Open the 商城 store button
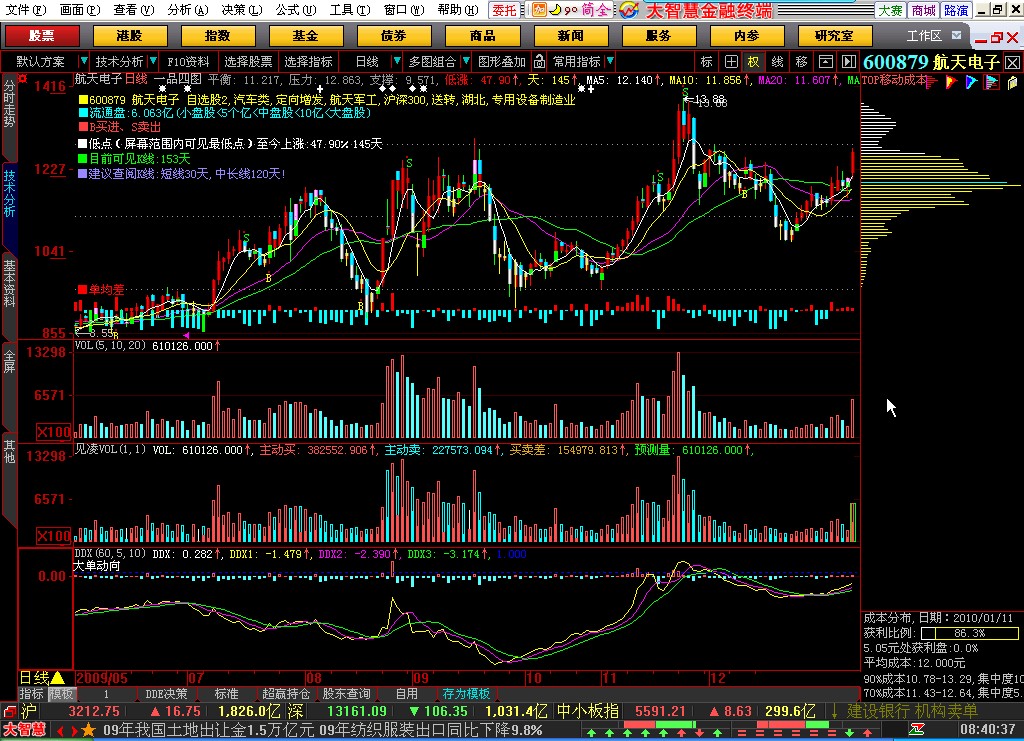 click(x=923, y=10)
